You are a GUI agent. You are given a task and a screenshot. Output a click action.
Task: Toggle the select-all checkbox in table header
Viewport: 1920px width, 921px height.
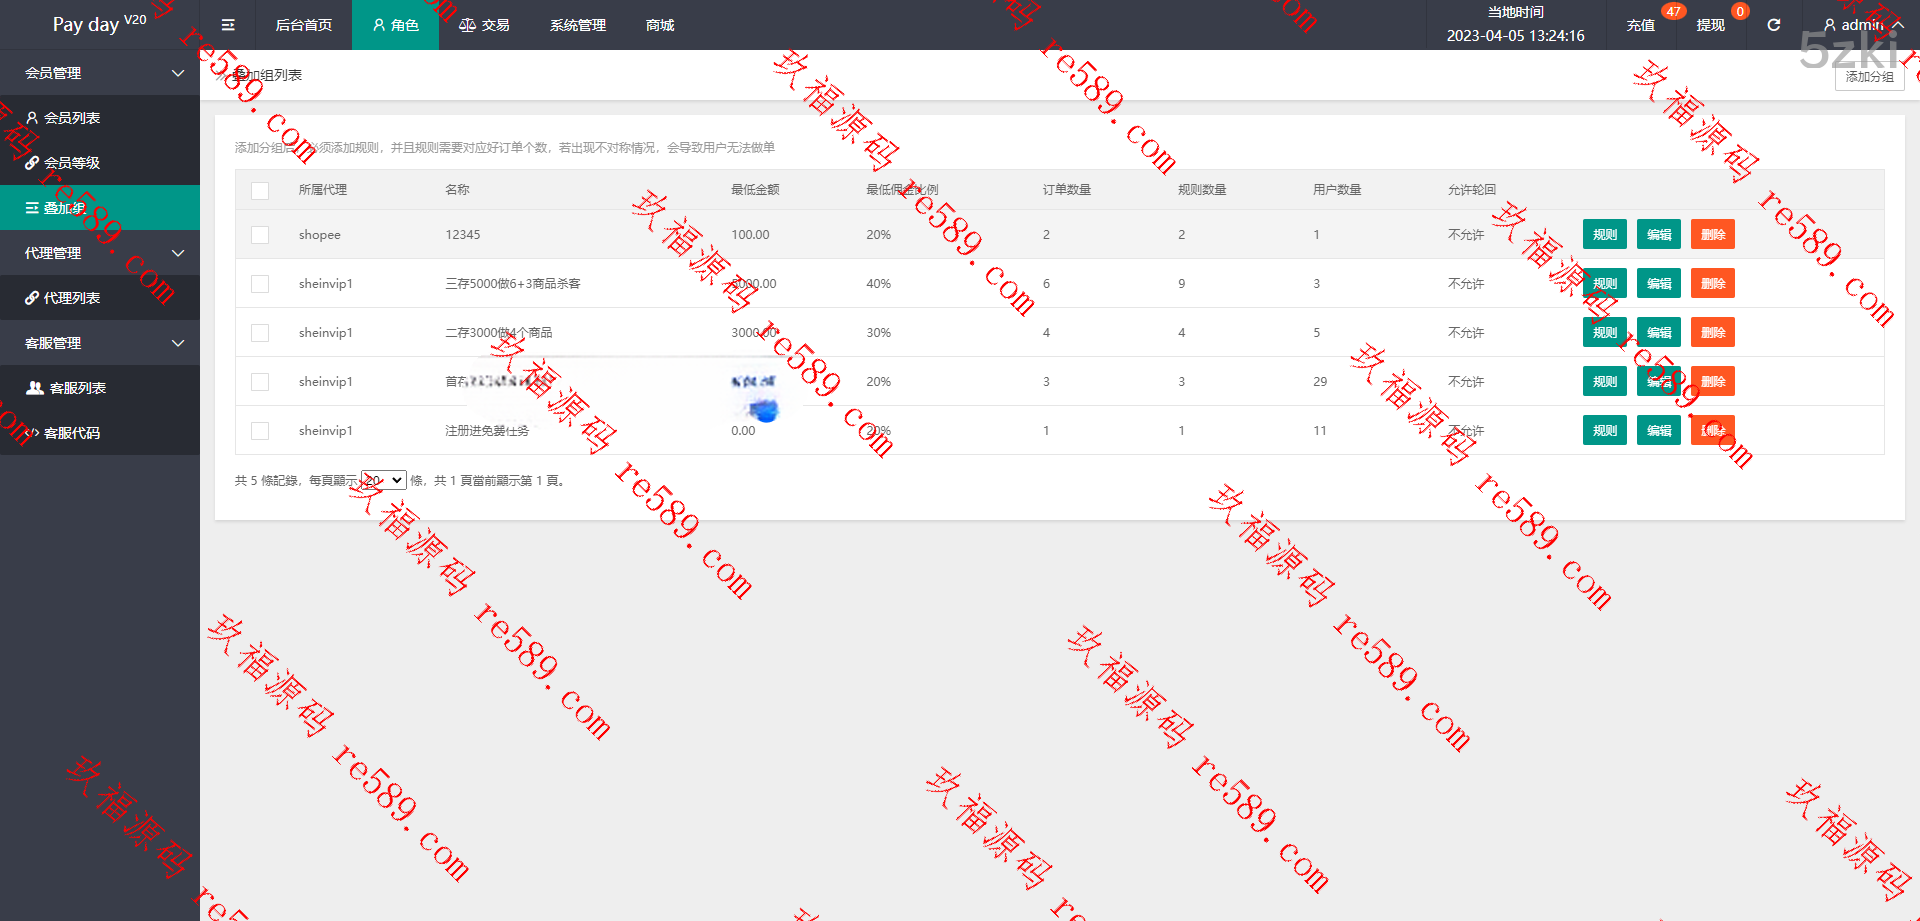pyautogui.click(x=260, y=190)
